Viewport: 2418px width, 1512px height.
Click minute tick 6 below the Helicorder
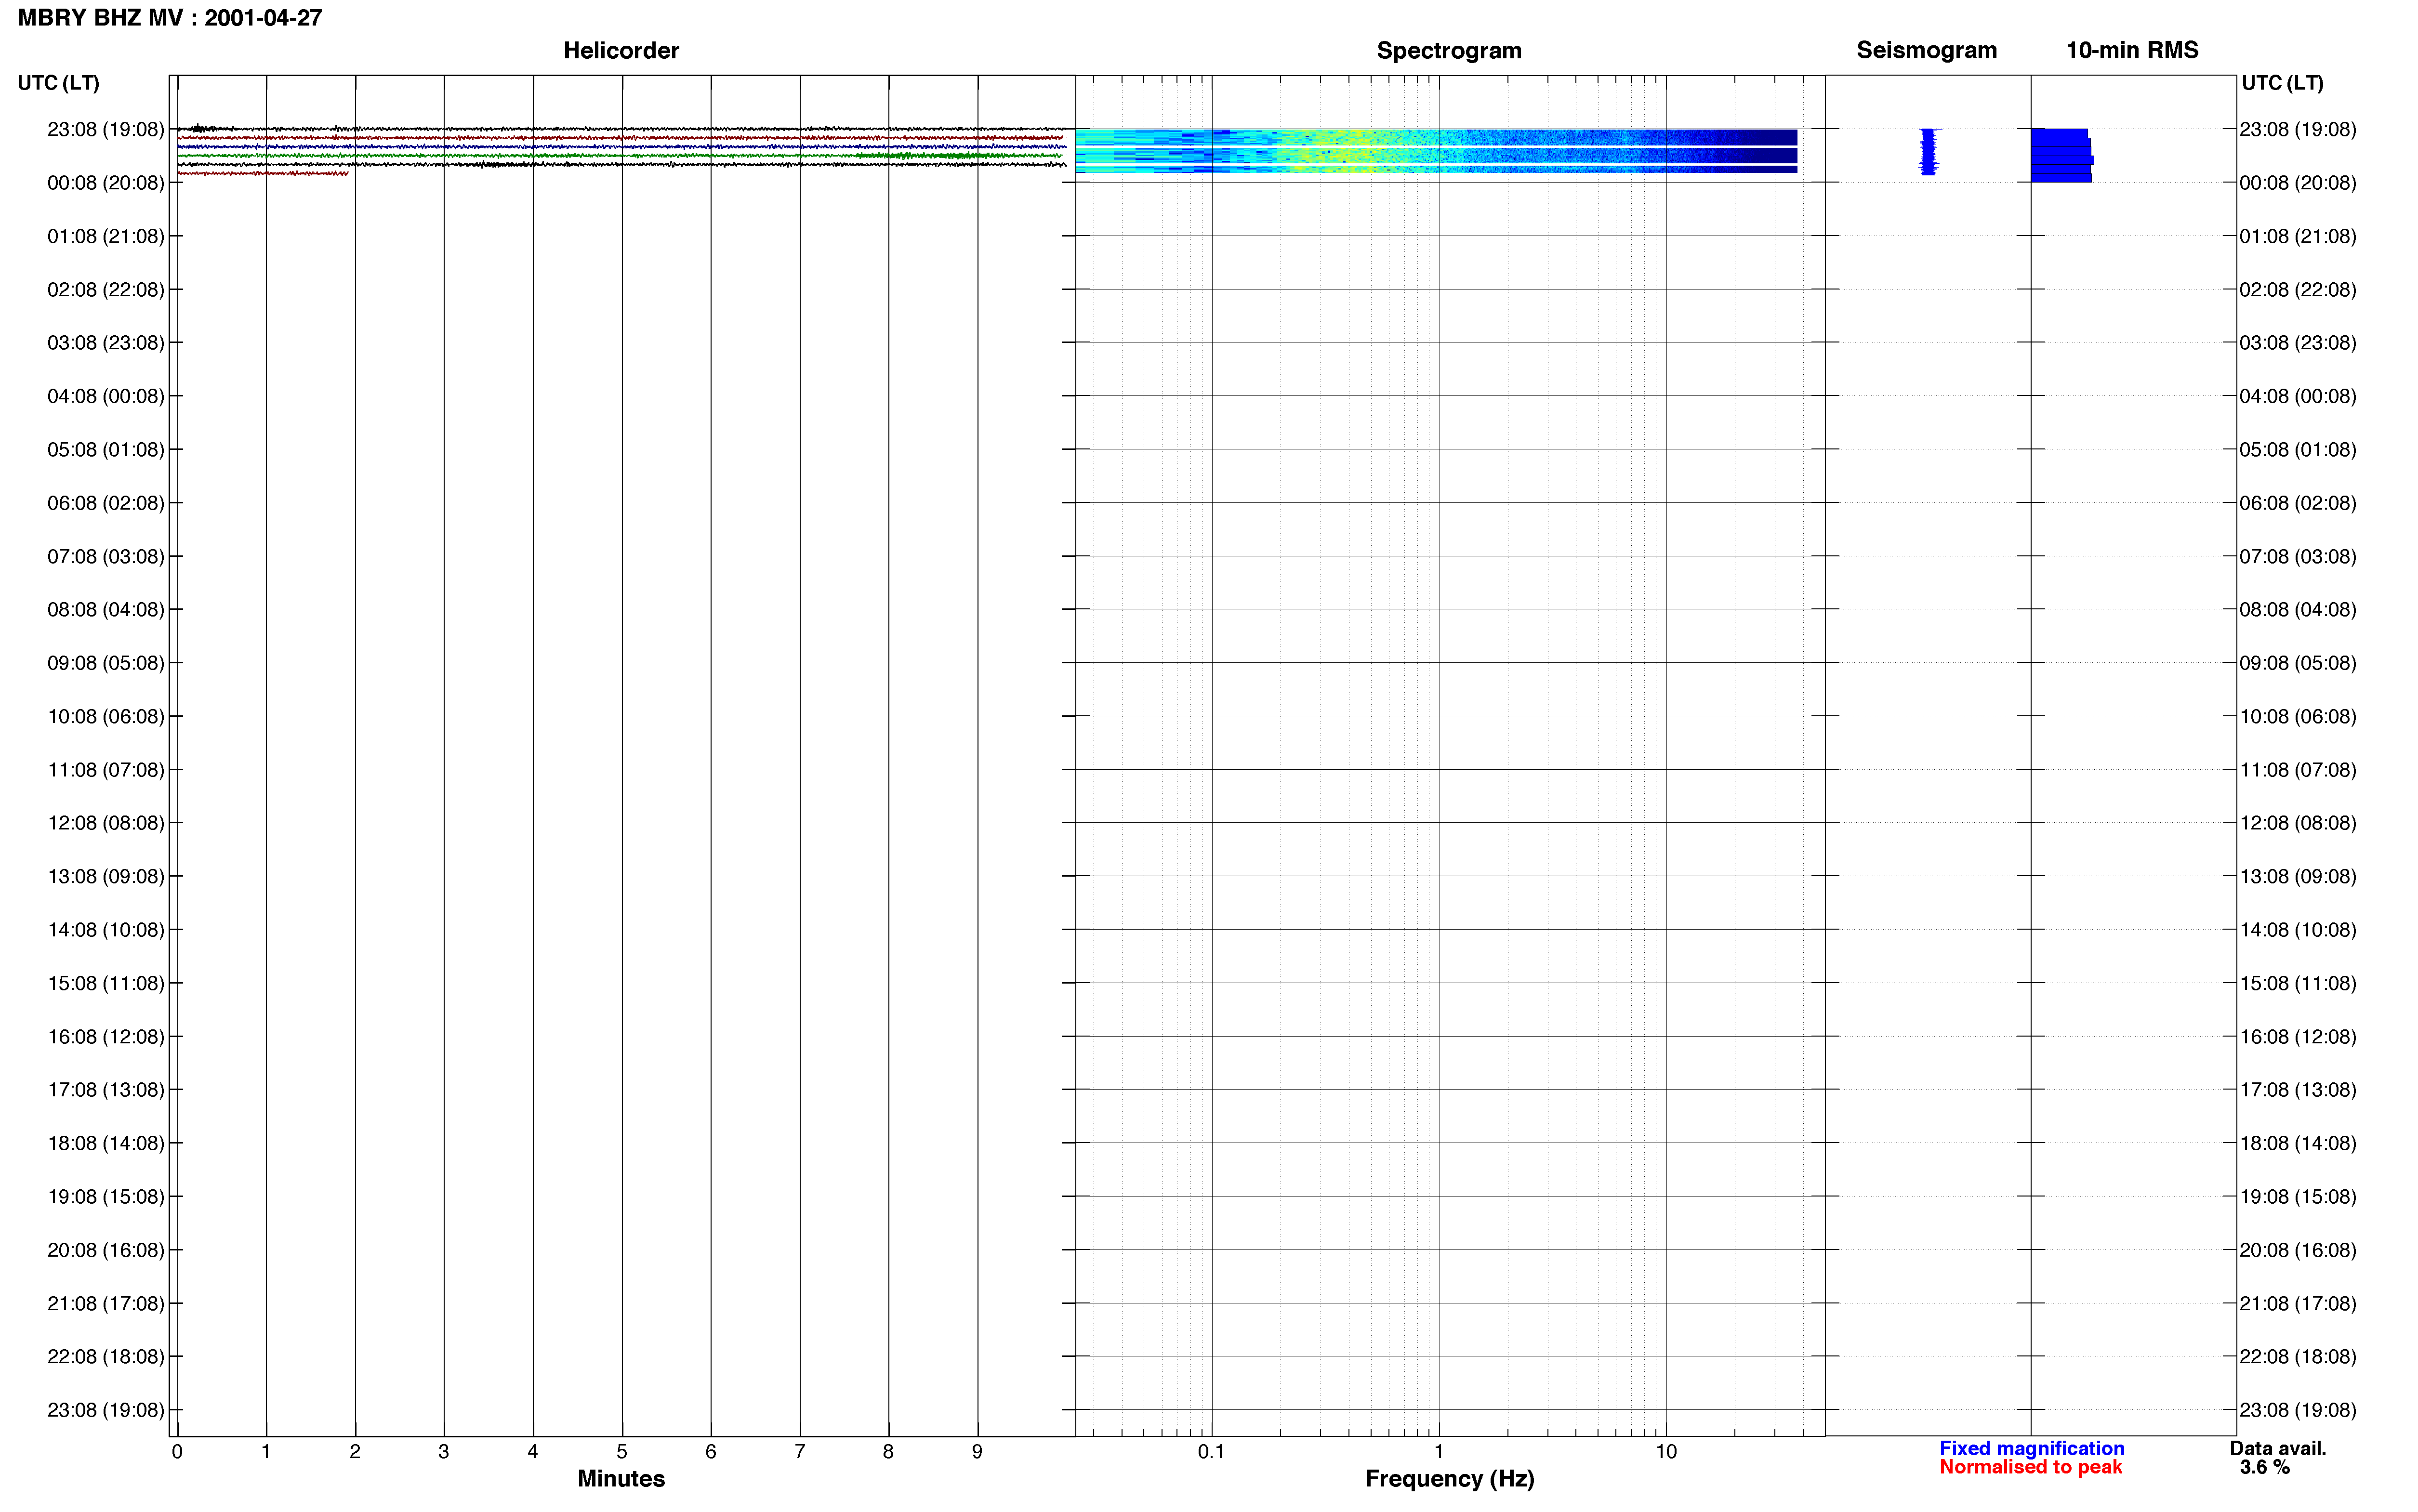711,1451
